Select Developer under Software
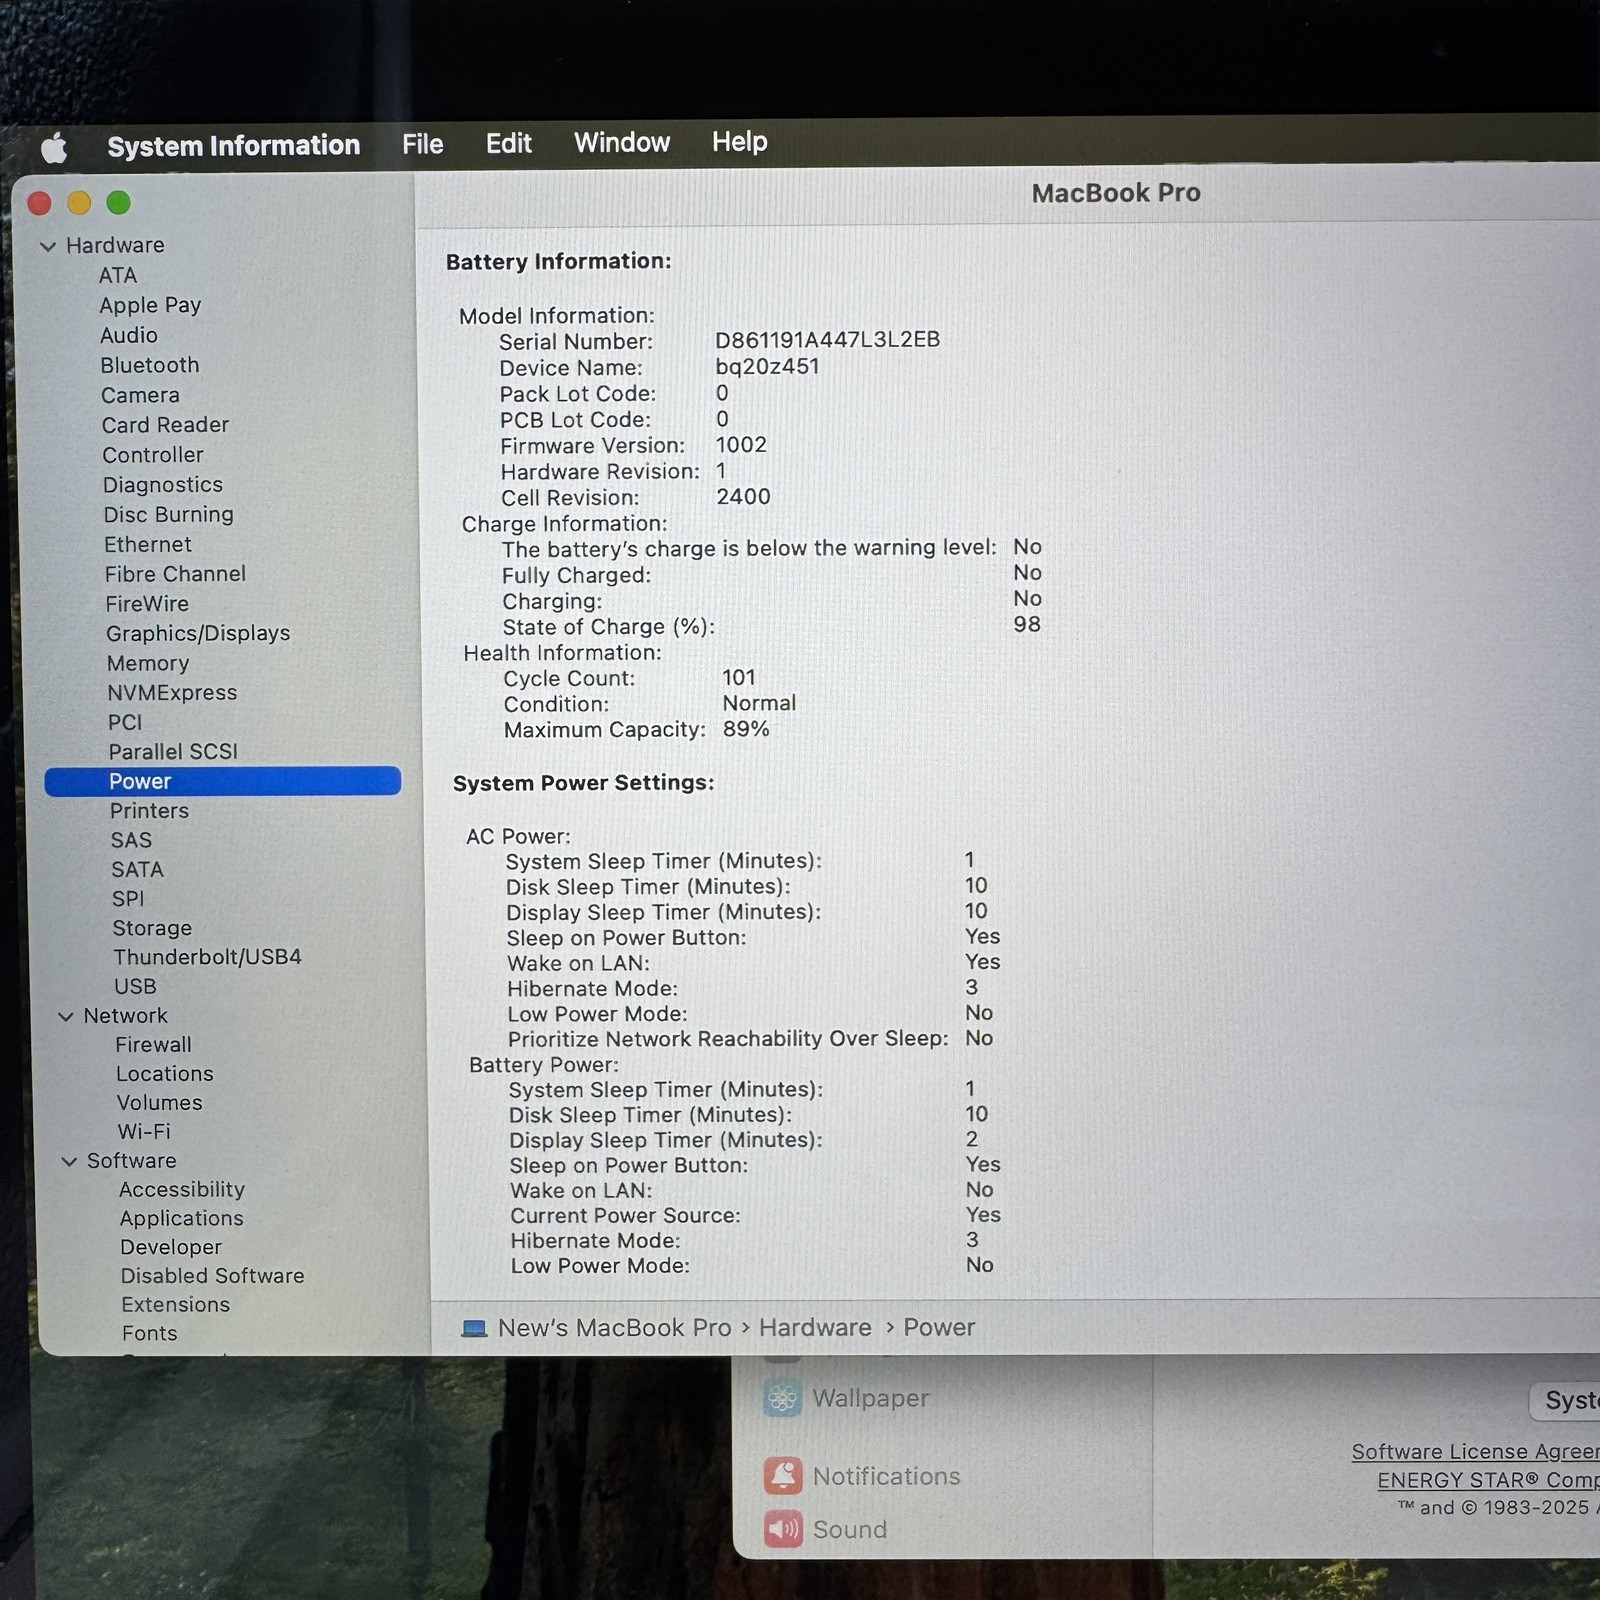Image resolution: width=1600 pixels, height=1600 pixels. [x=171, y=1248]
